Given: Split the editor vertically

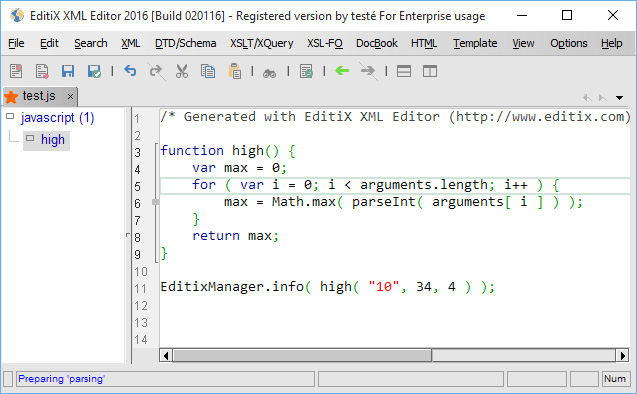Looking at the screenshot, I should click(x=430, y=71).
